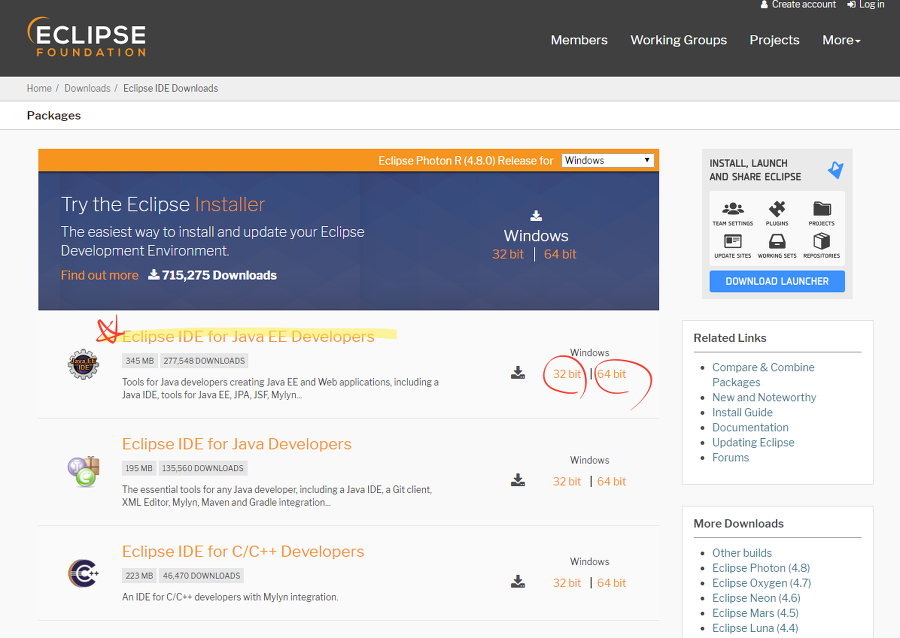This screenshot has width=900, height=638.
Task: Click the Packages heading
Action: pos(53,115)
